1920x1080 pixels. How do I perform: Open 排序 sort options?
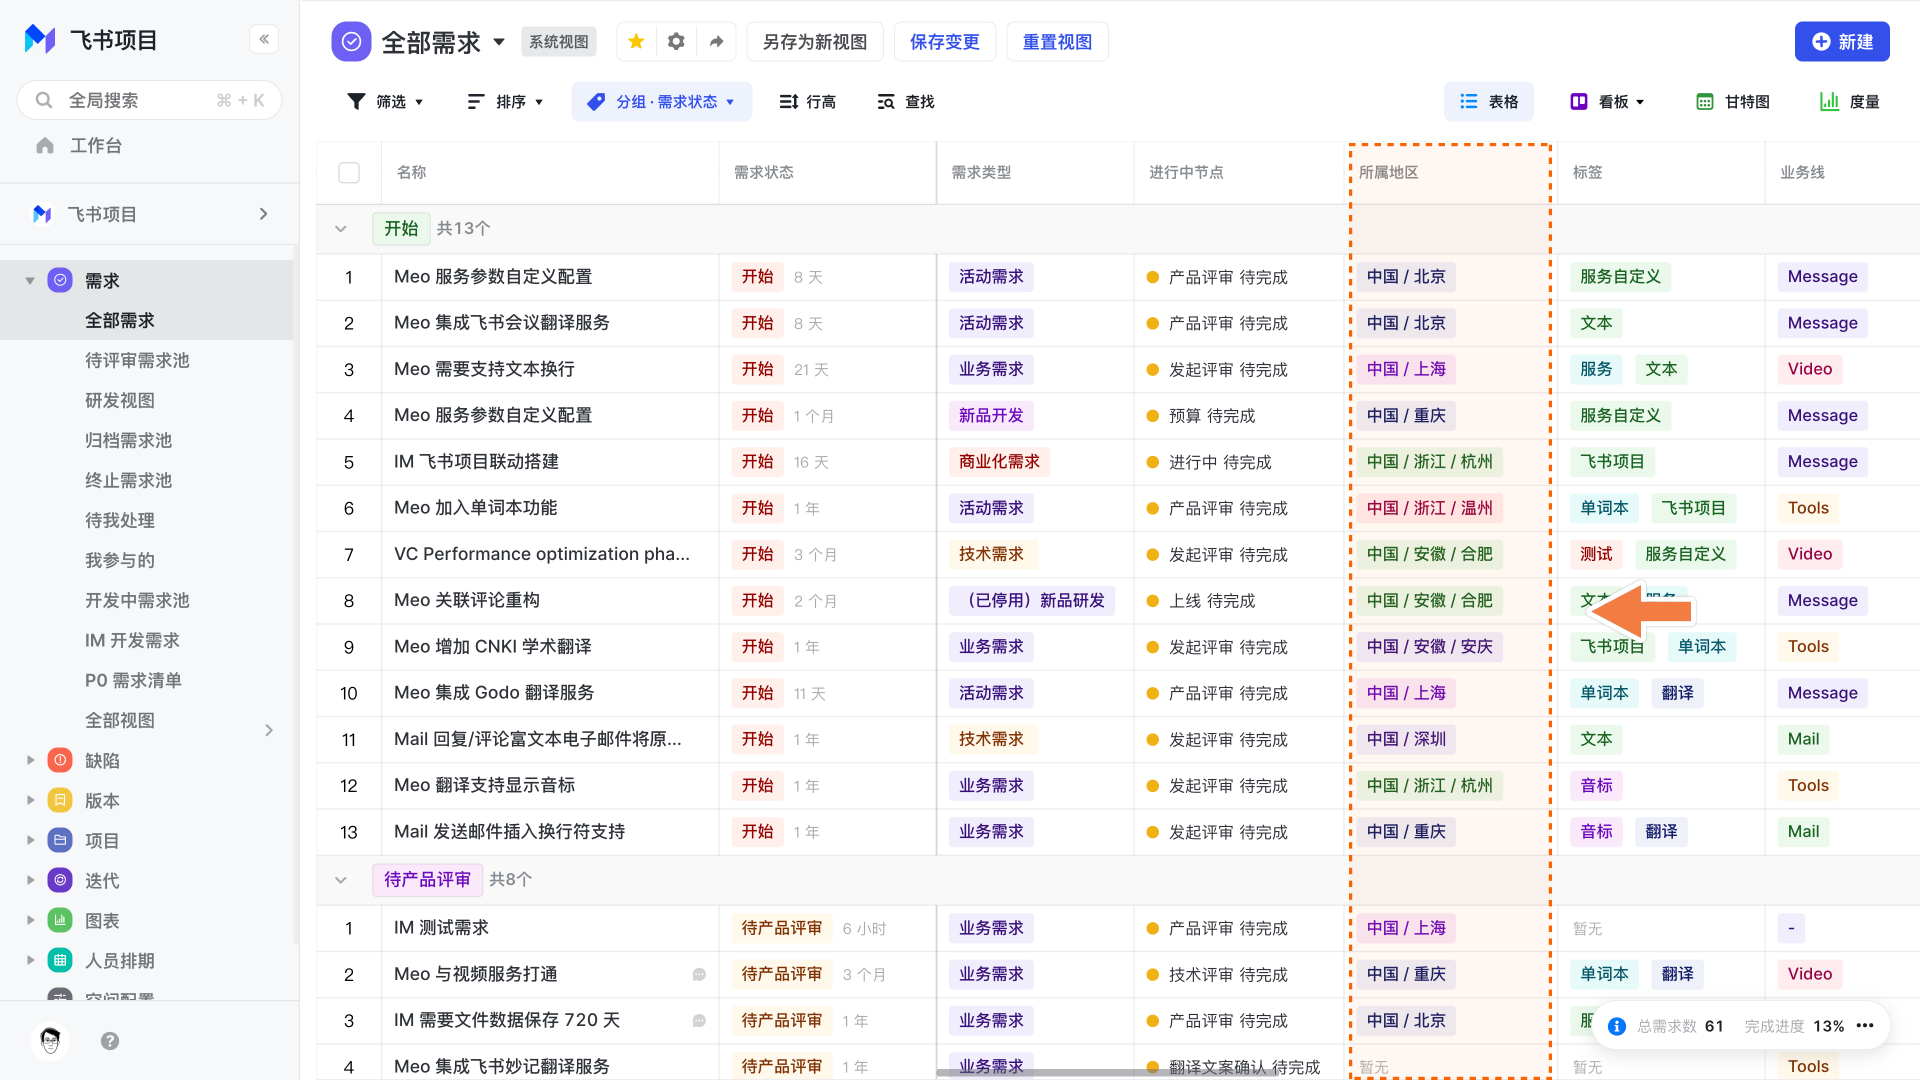(x=505, y=101)
